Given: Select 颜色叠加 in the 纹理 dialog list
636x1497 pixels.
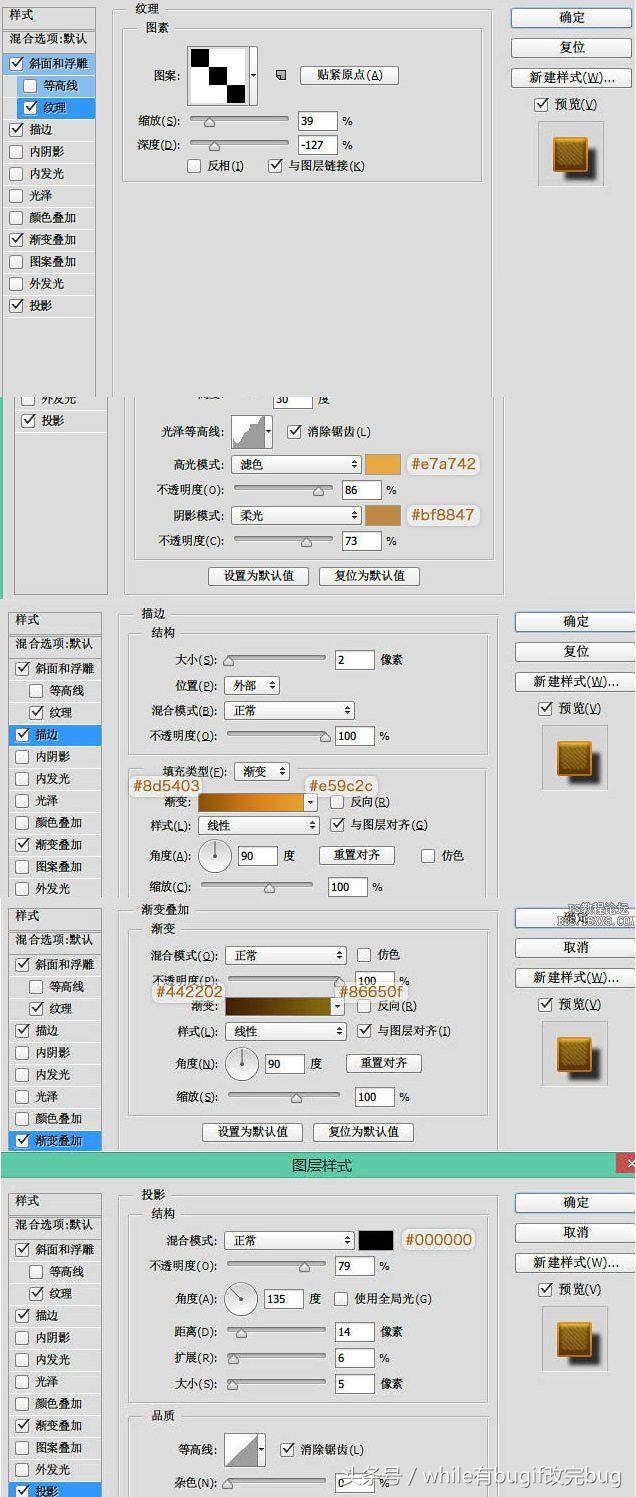Looking at the screenshot, I should tap(52, 218).
